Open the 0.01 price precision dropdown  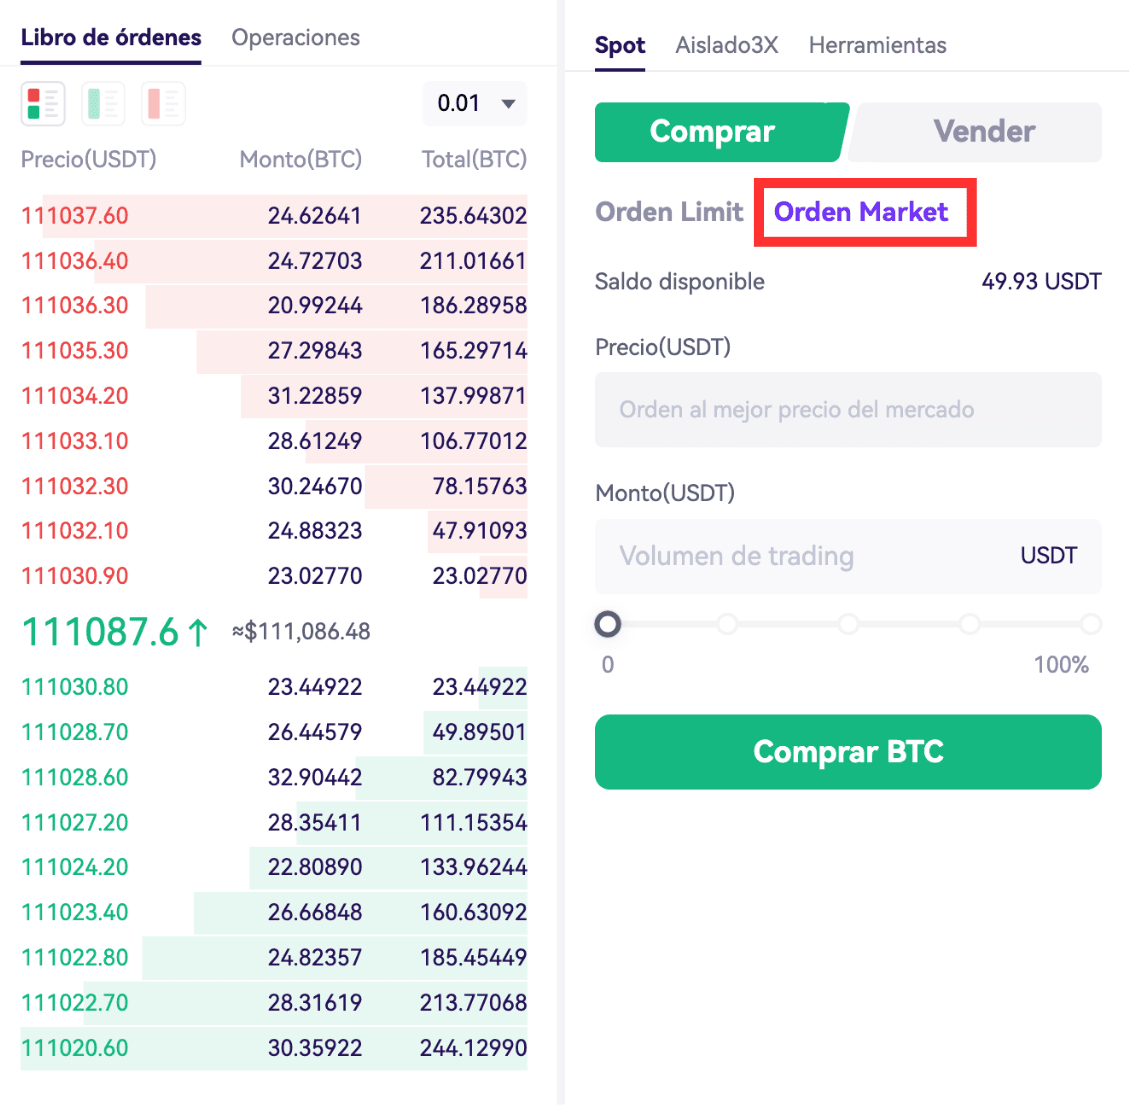[x=474, y=104]
